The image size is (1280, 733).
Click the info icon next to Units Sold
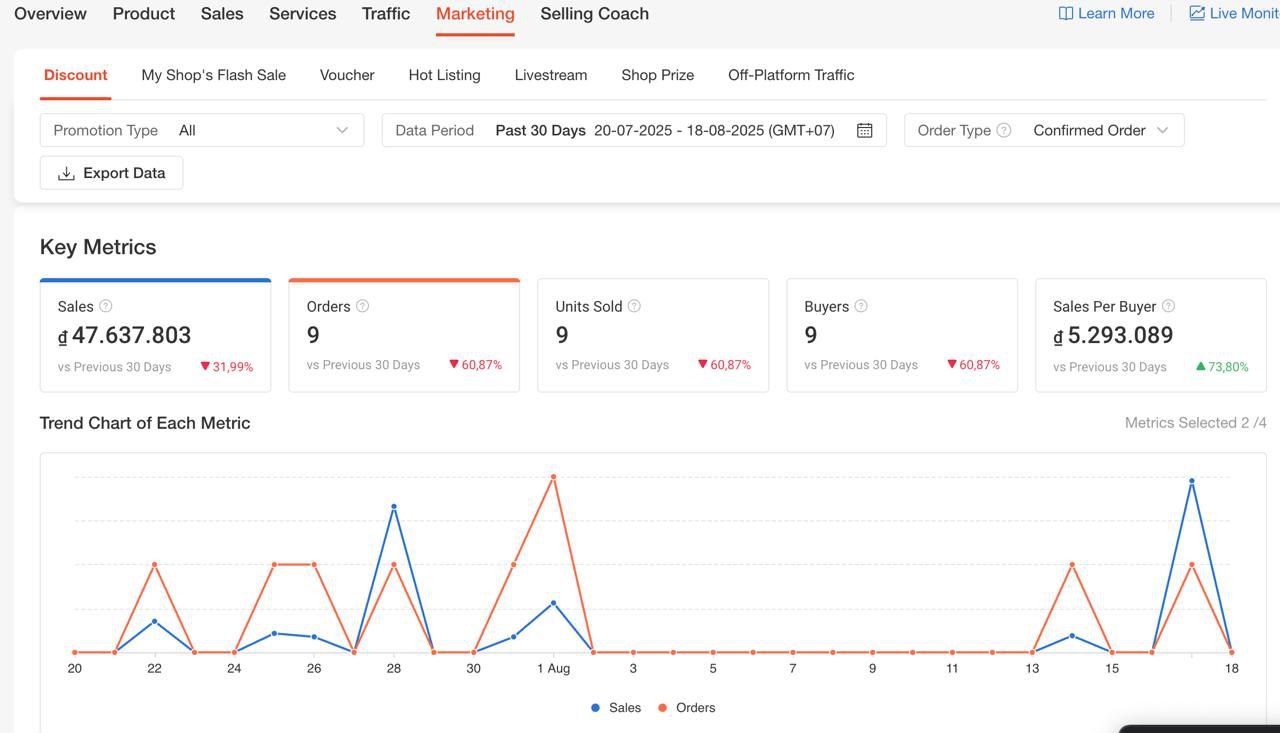[x=634, y=306]
